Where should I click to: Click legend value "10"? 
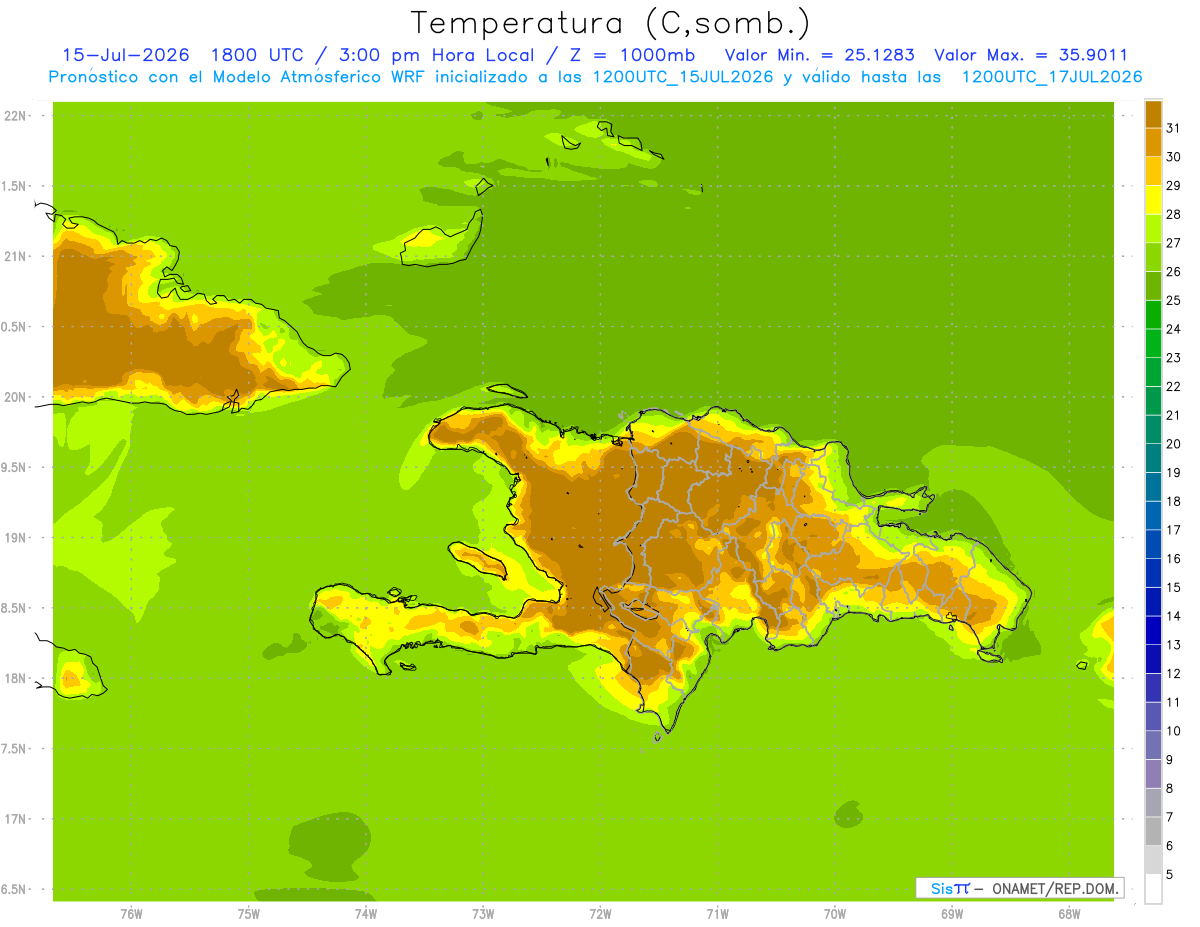[1173, 731]
